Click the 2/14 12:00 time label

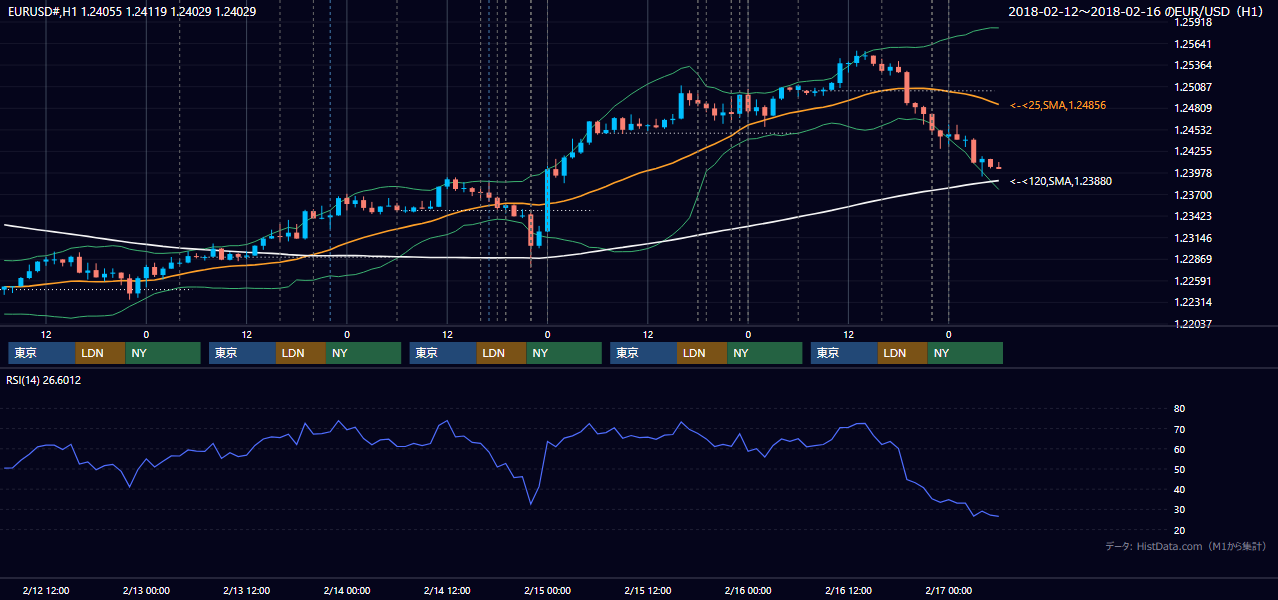pyautogui.click(x=447, y=590)
